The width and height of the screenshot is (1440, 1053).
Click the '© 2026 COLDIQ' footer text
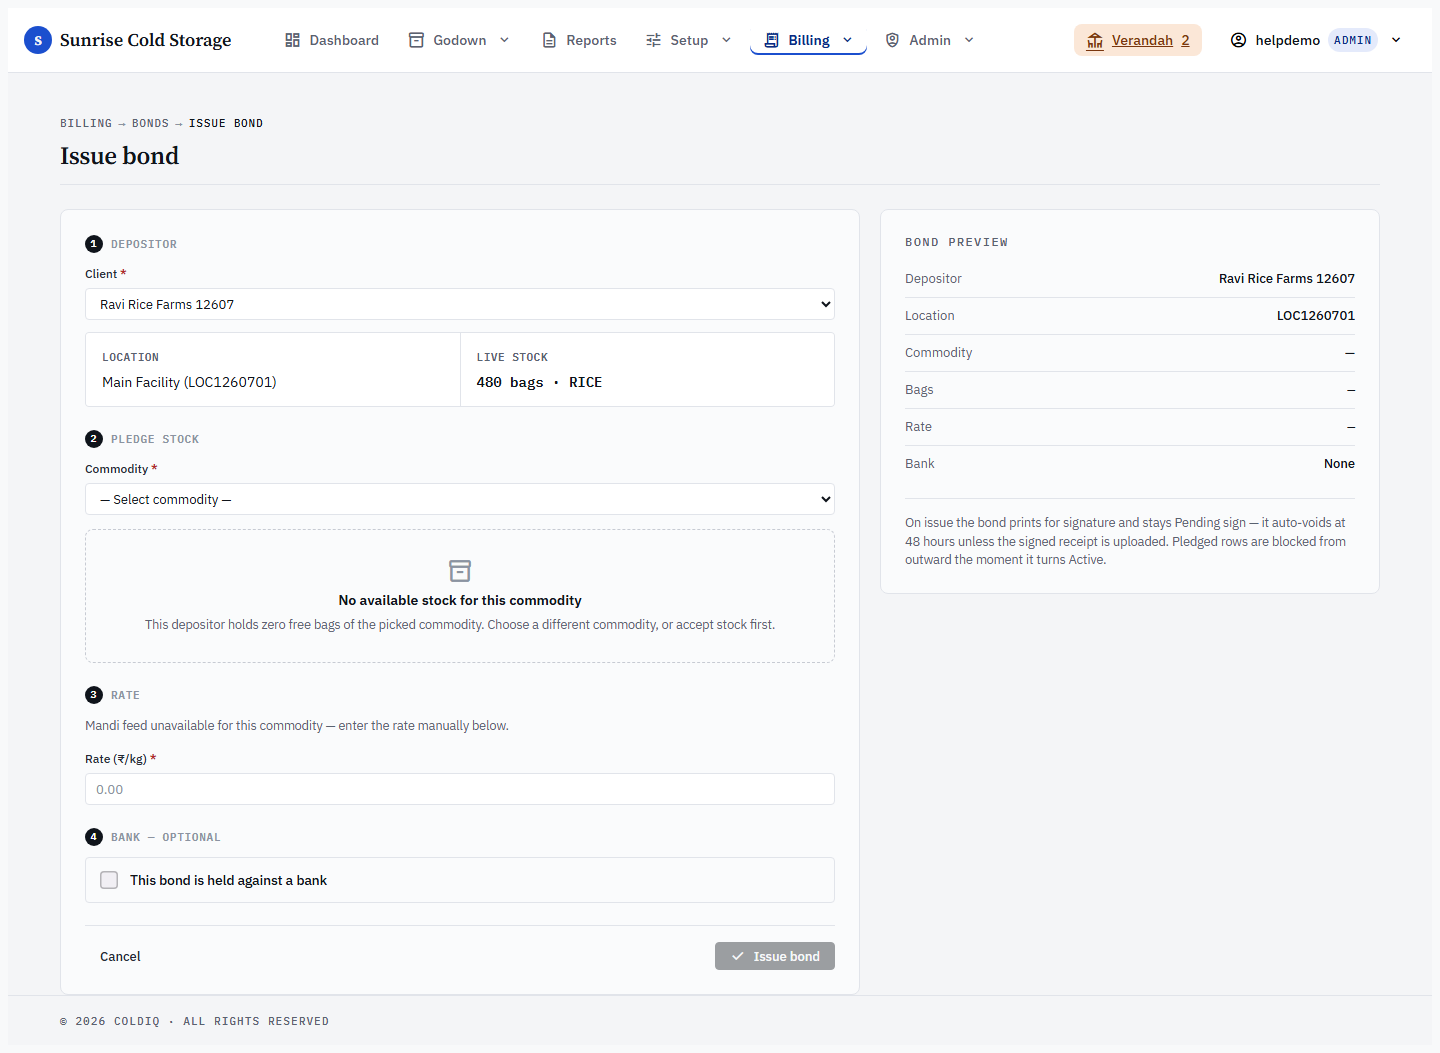click(110, 1021)
